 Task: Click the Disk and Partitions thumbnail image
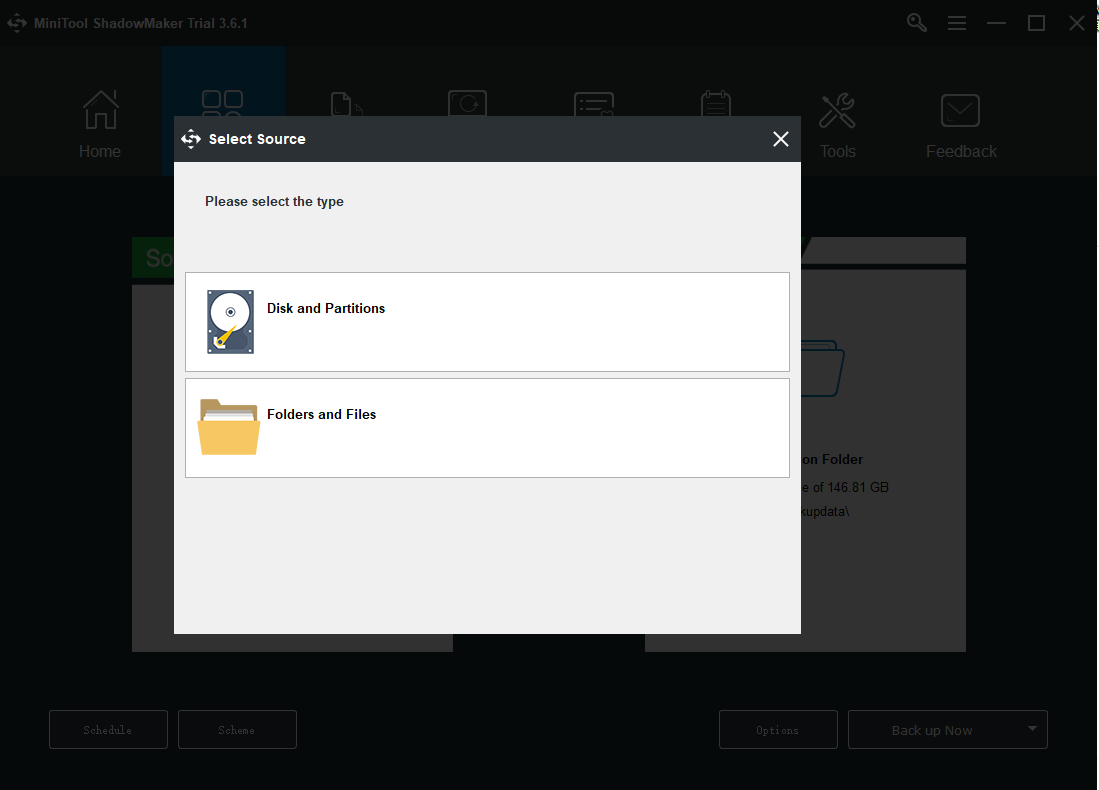(230, 321)
